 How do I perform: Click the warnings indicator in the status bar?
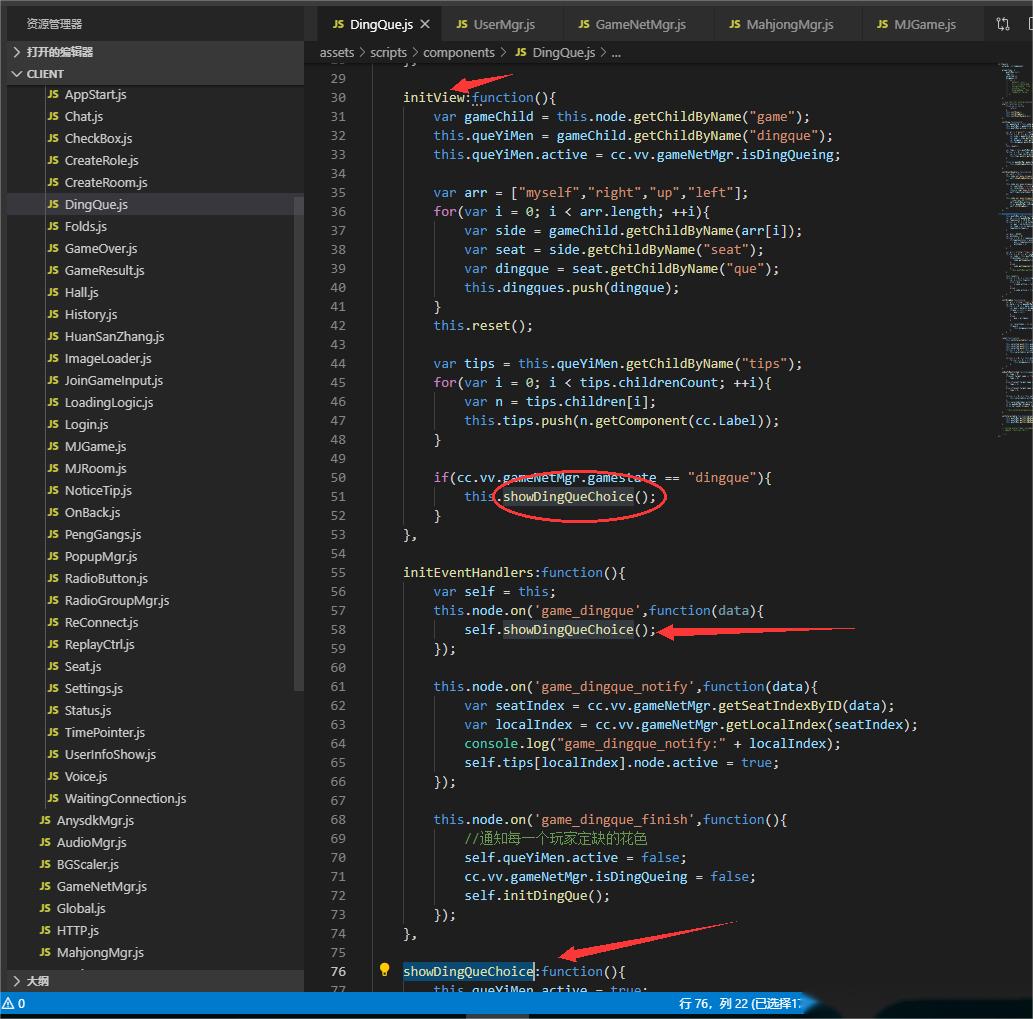14,1003
